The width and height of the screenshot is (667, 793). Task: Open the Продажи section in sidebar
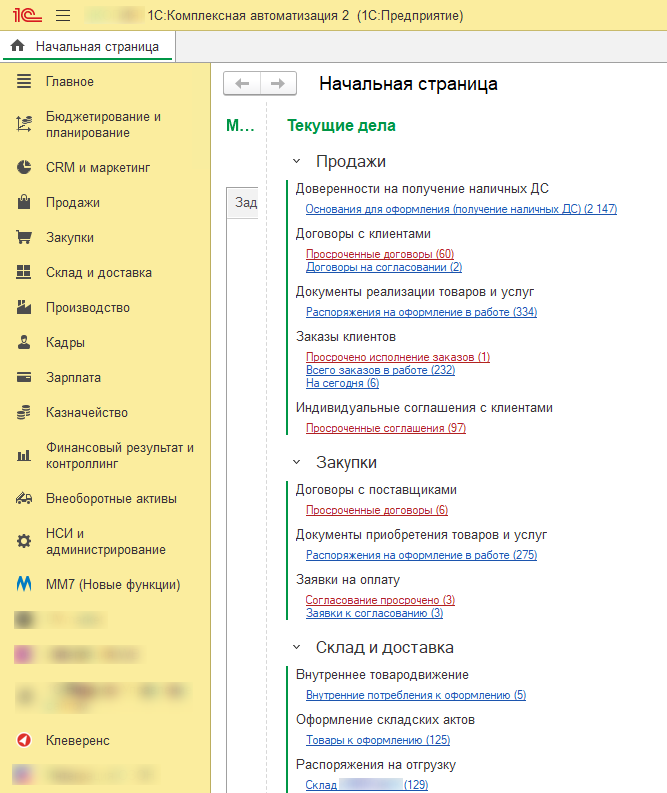(73, 202)
